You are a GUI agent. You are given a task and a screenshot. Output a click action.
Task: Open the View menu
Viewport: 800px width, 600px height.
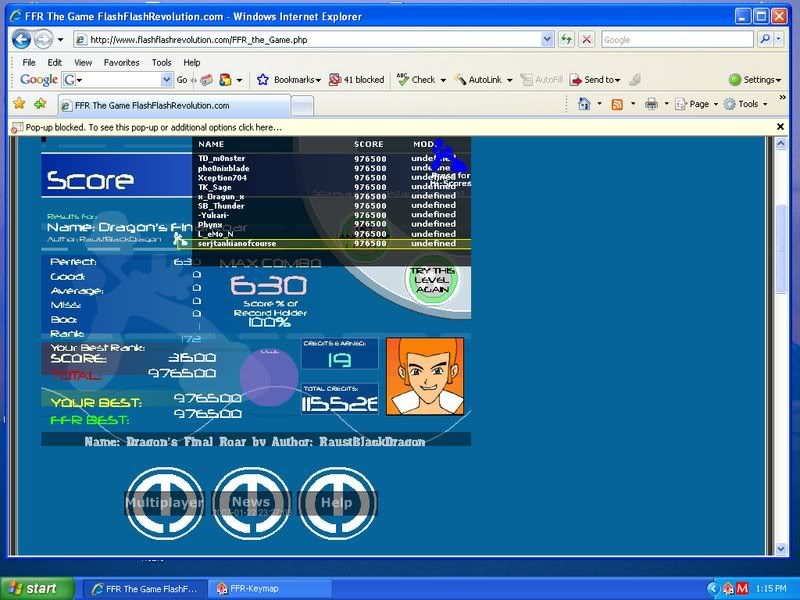coord(83,62)
